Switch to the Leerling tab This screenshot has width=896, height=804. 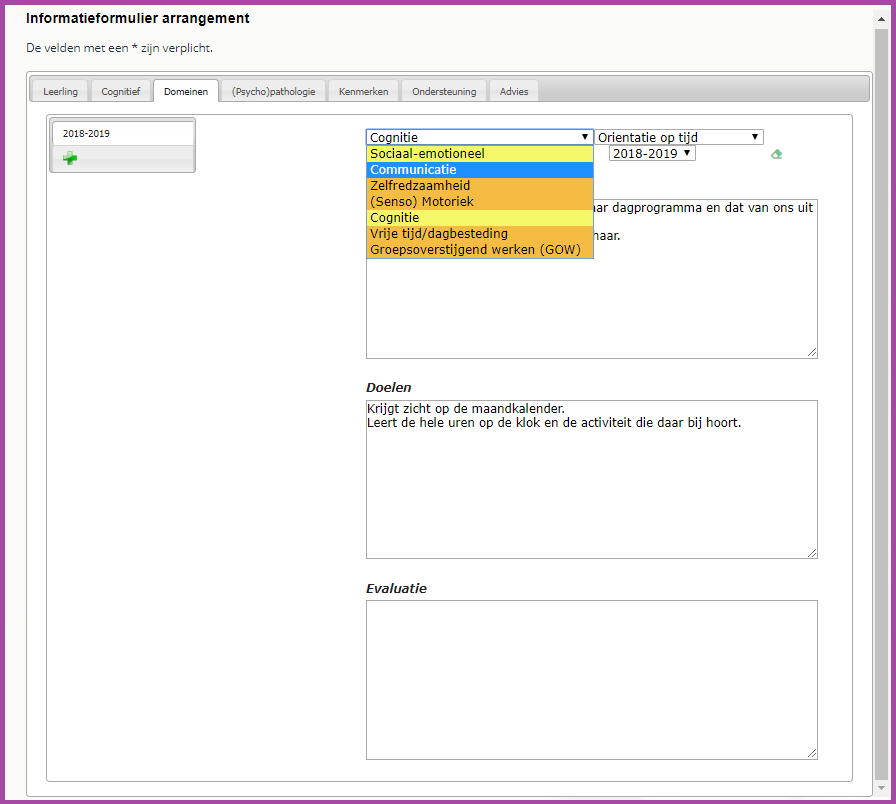pos(60,92)
